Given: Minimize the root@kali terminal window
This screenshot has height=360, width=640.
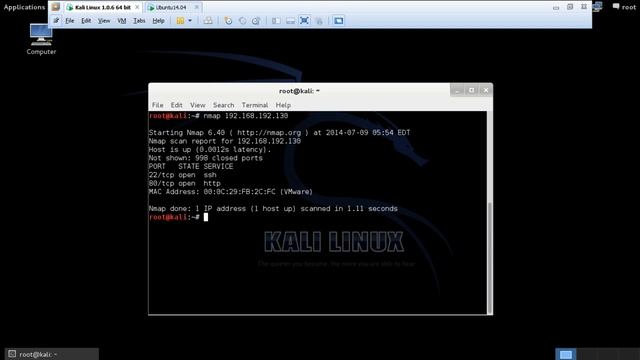Looking at the screenshot, I should coord(457,90).
